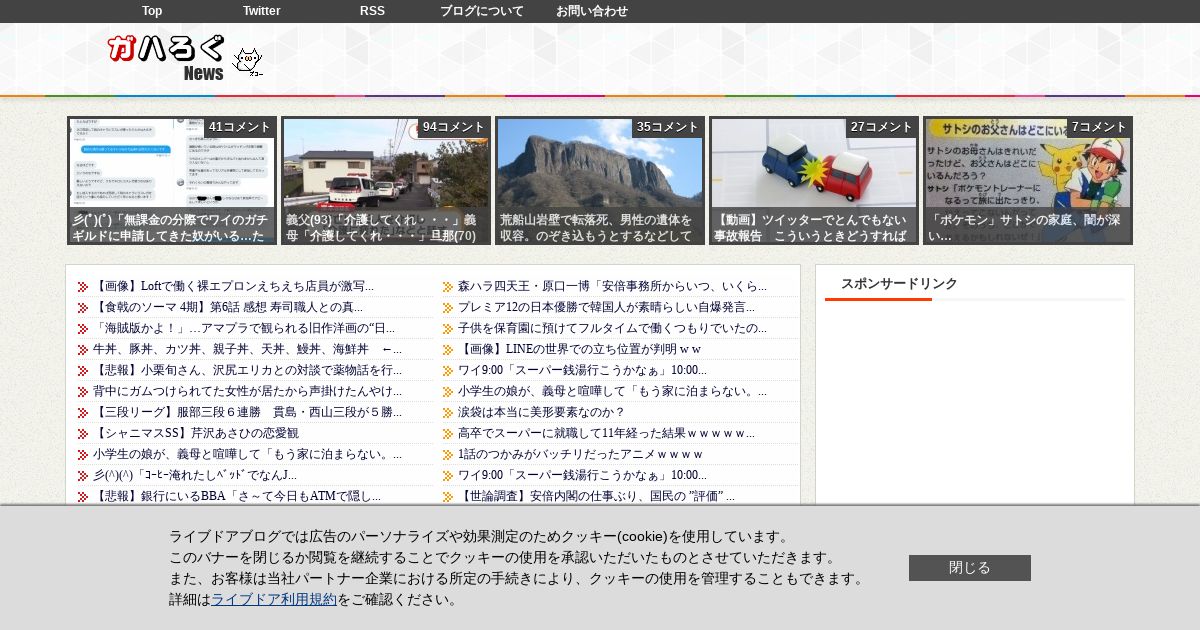
Task: Click yellow bullet icon beside 涙袋は本当に row
Action: (448, 413)
